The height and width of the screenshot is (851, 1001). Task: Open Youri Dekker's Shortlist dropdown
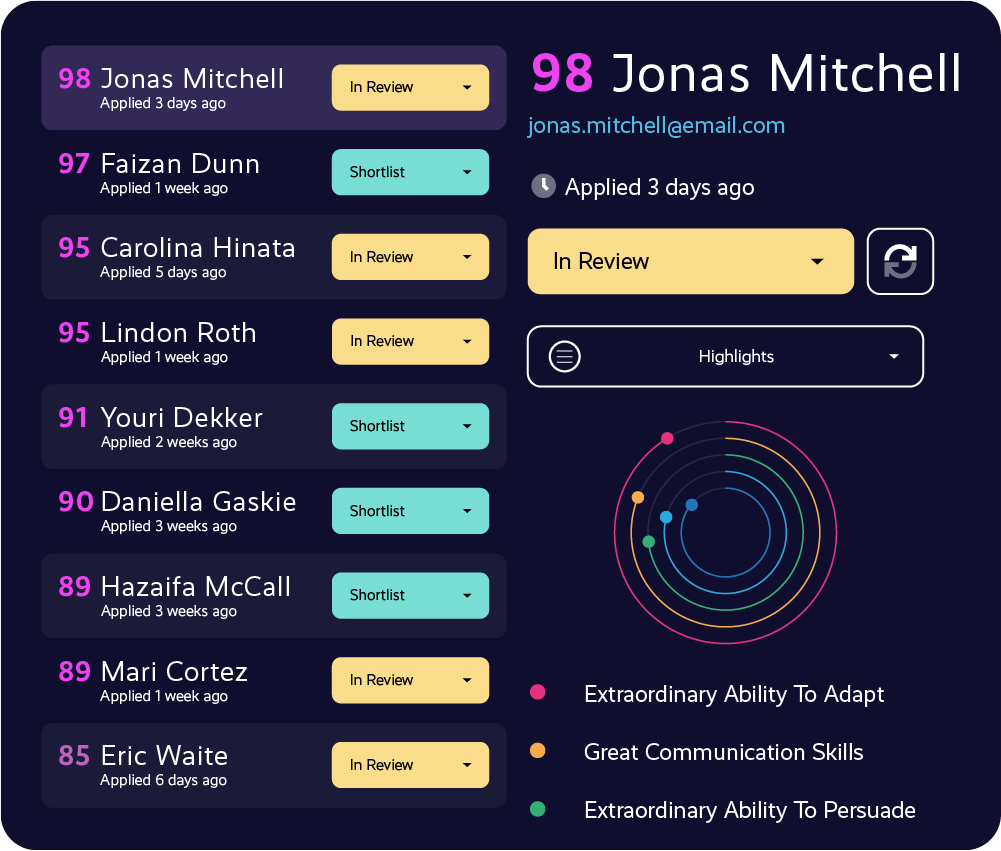(410, 426)
